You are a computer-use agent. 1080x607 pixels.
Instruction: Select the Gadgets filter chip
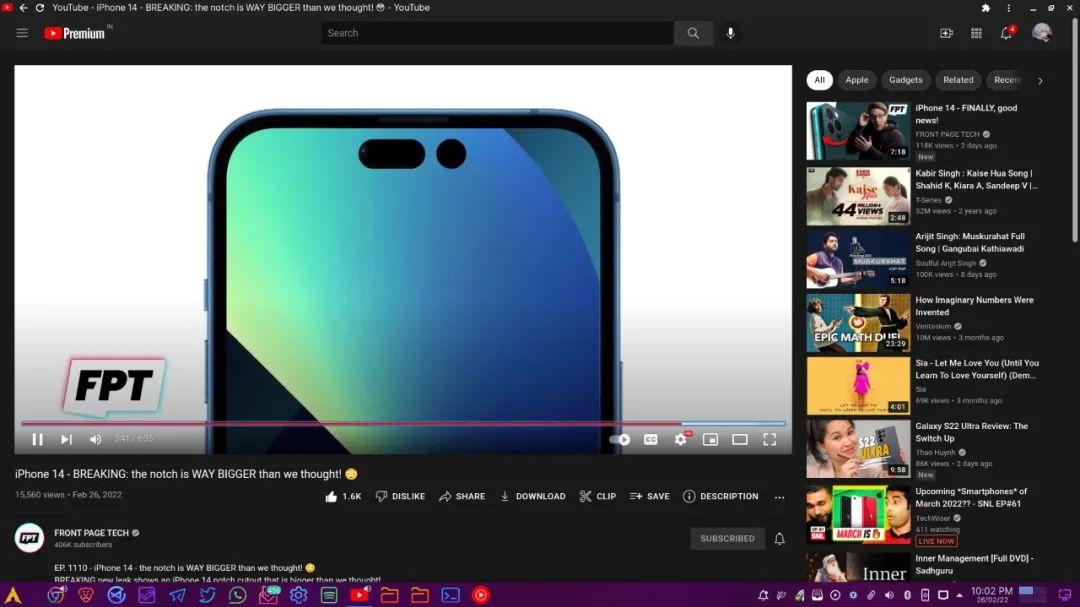(x=905, y=80)
